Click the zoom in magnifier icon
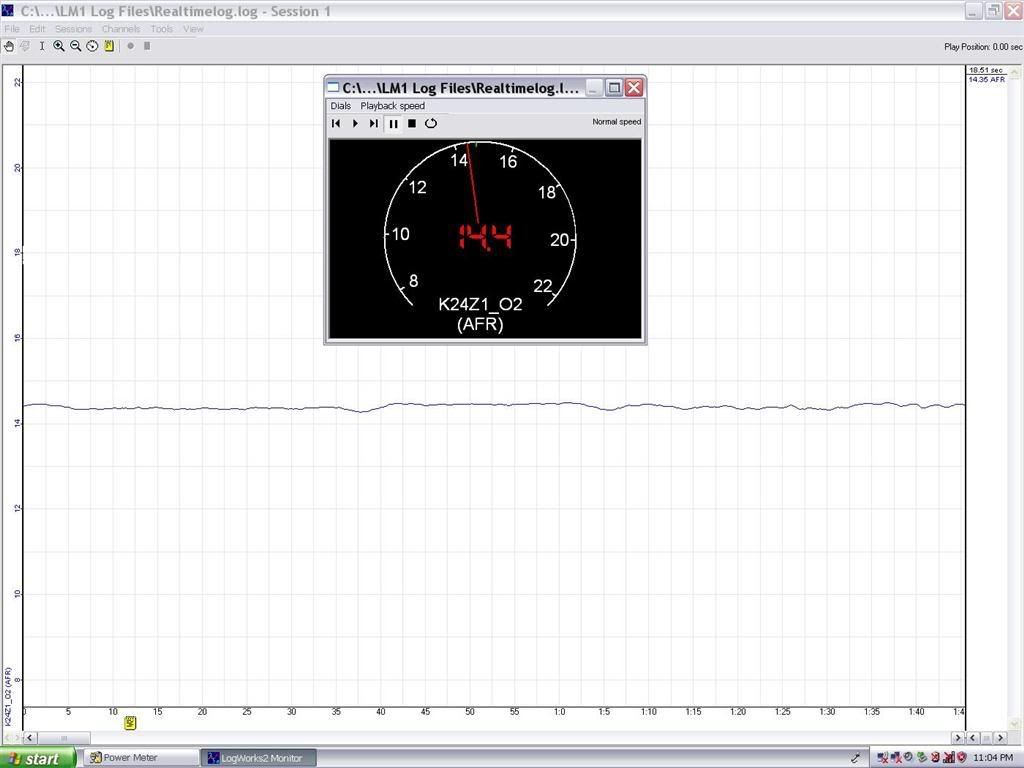 [59, 46]
